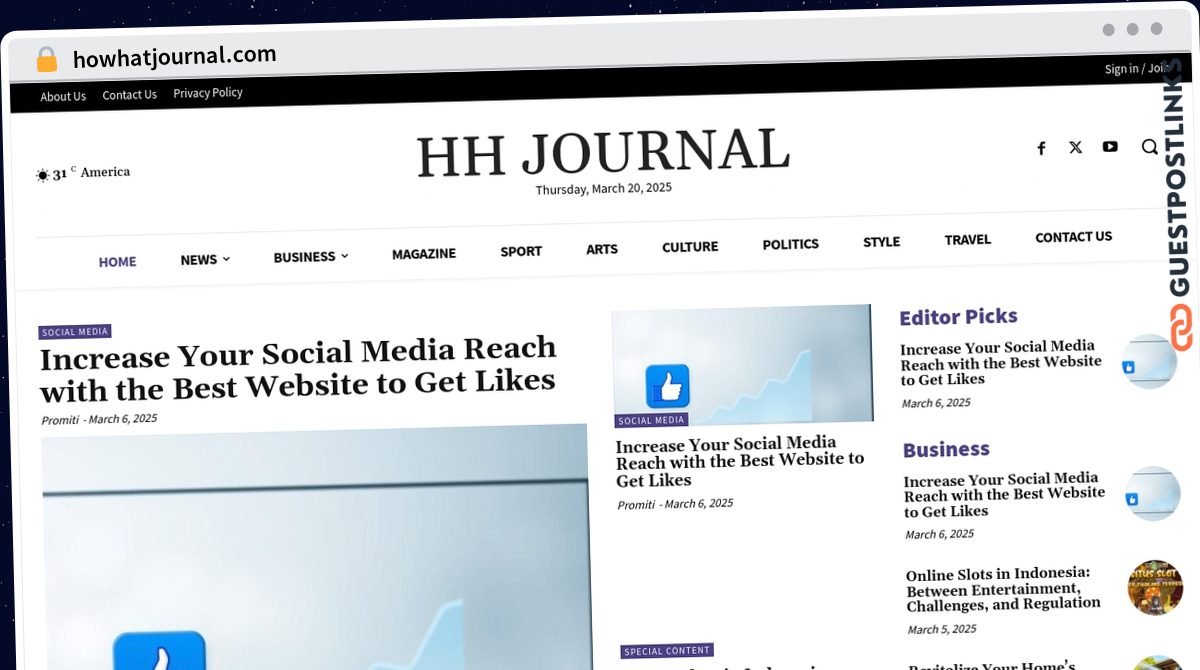
Task: Open the YouTube social icon
Action: click(1110, 146)
